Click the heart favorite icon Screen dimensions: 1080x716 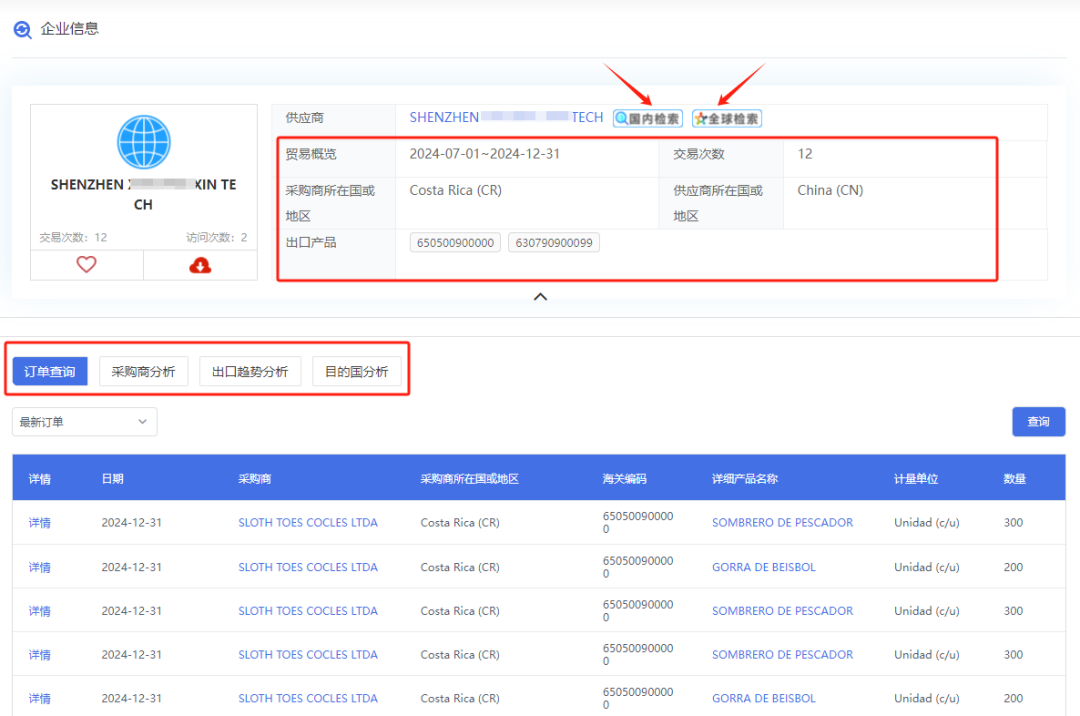86,264
